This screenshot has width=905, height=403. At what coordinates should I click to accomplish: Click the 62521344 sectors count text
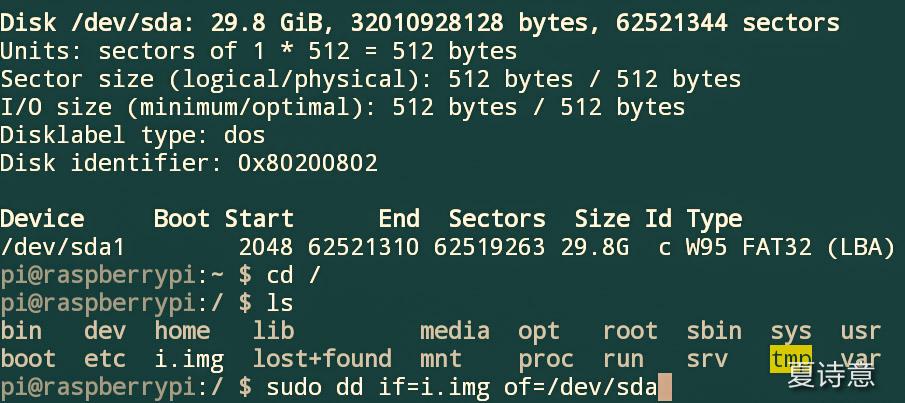click(x=728, y=23)
